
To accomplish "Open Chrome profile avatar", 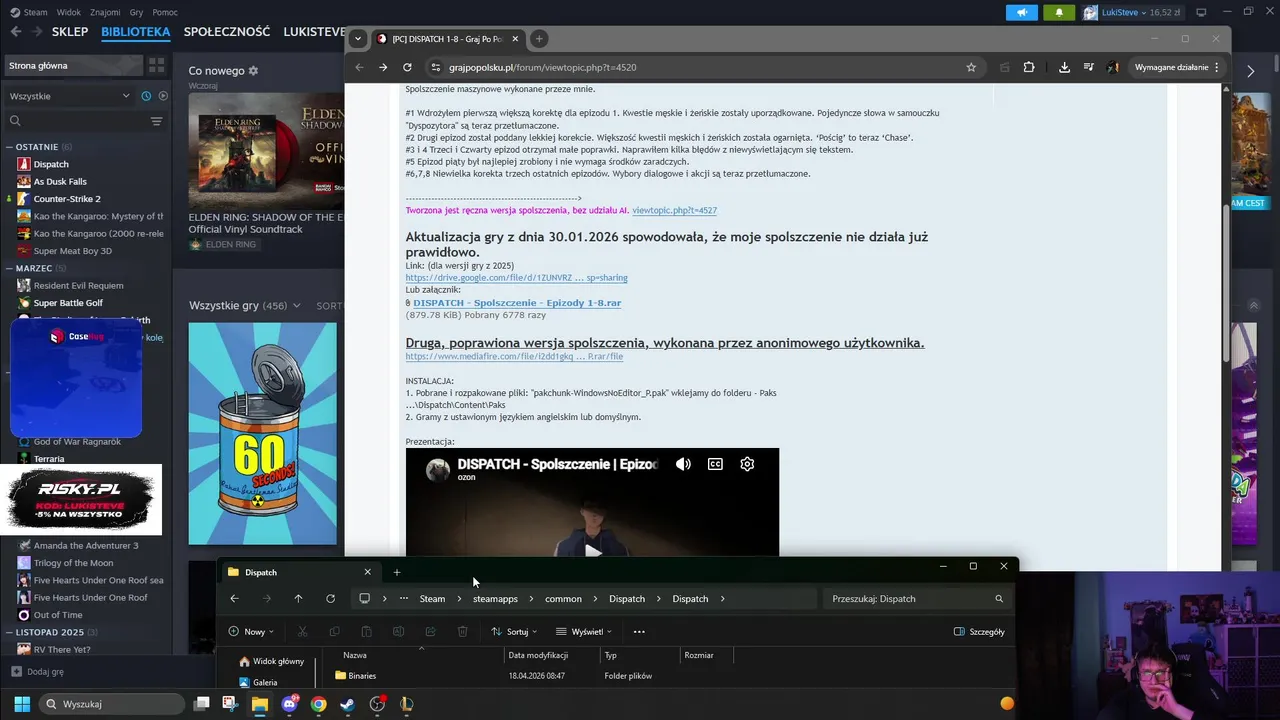I will point(1112,67).
